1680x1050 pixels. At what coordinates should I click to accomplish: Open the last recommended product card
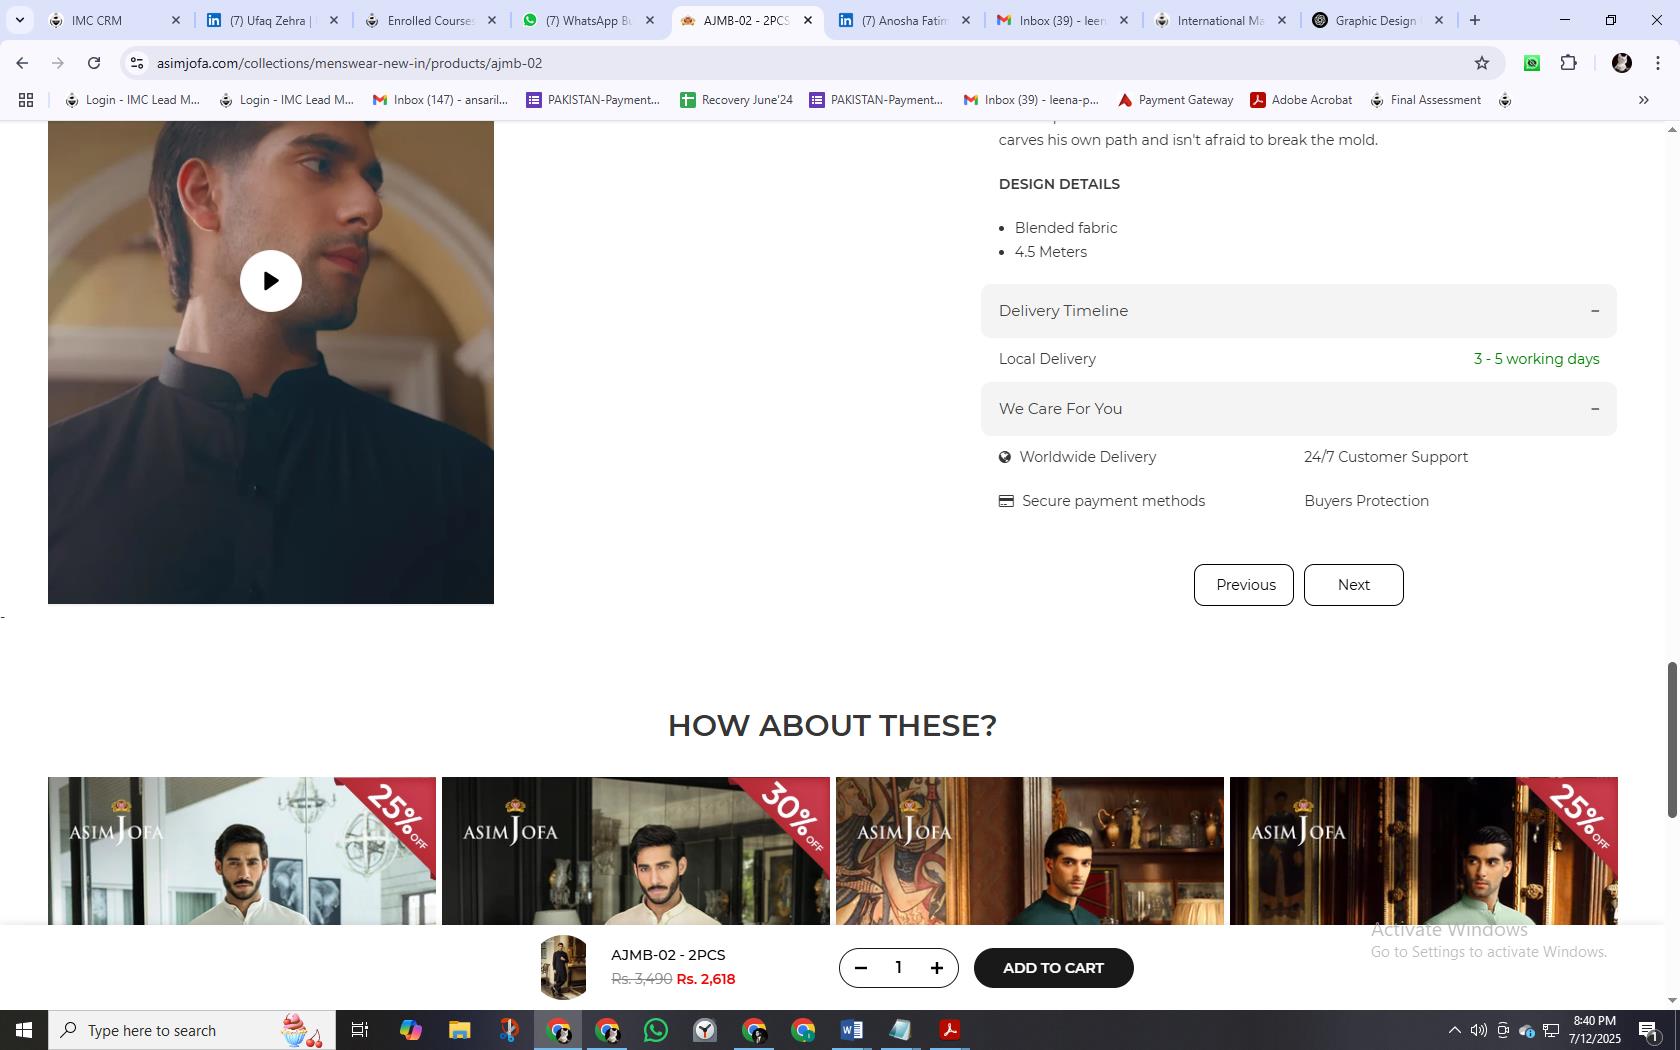[1424, 851]
